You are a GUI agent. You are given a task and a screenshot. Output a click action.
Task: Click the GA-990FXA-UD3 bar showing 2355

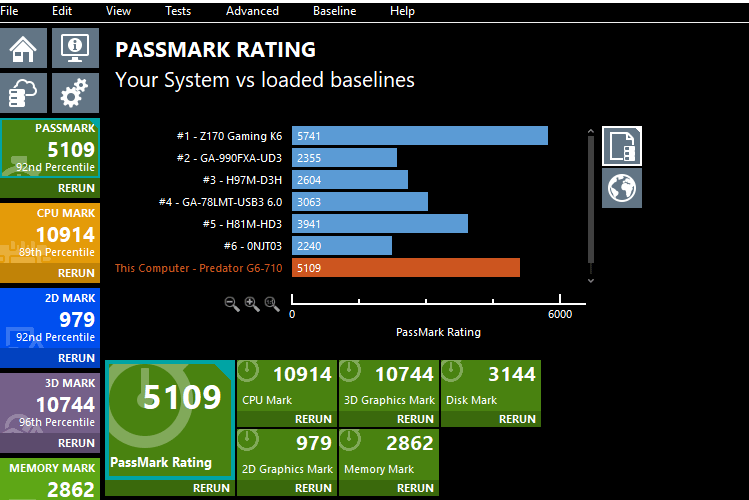(344, 158)
